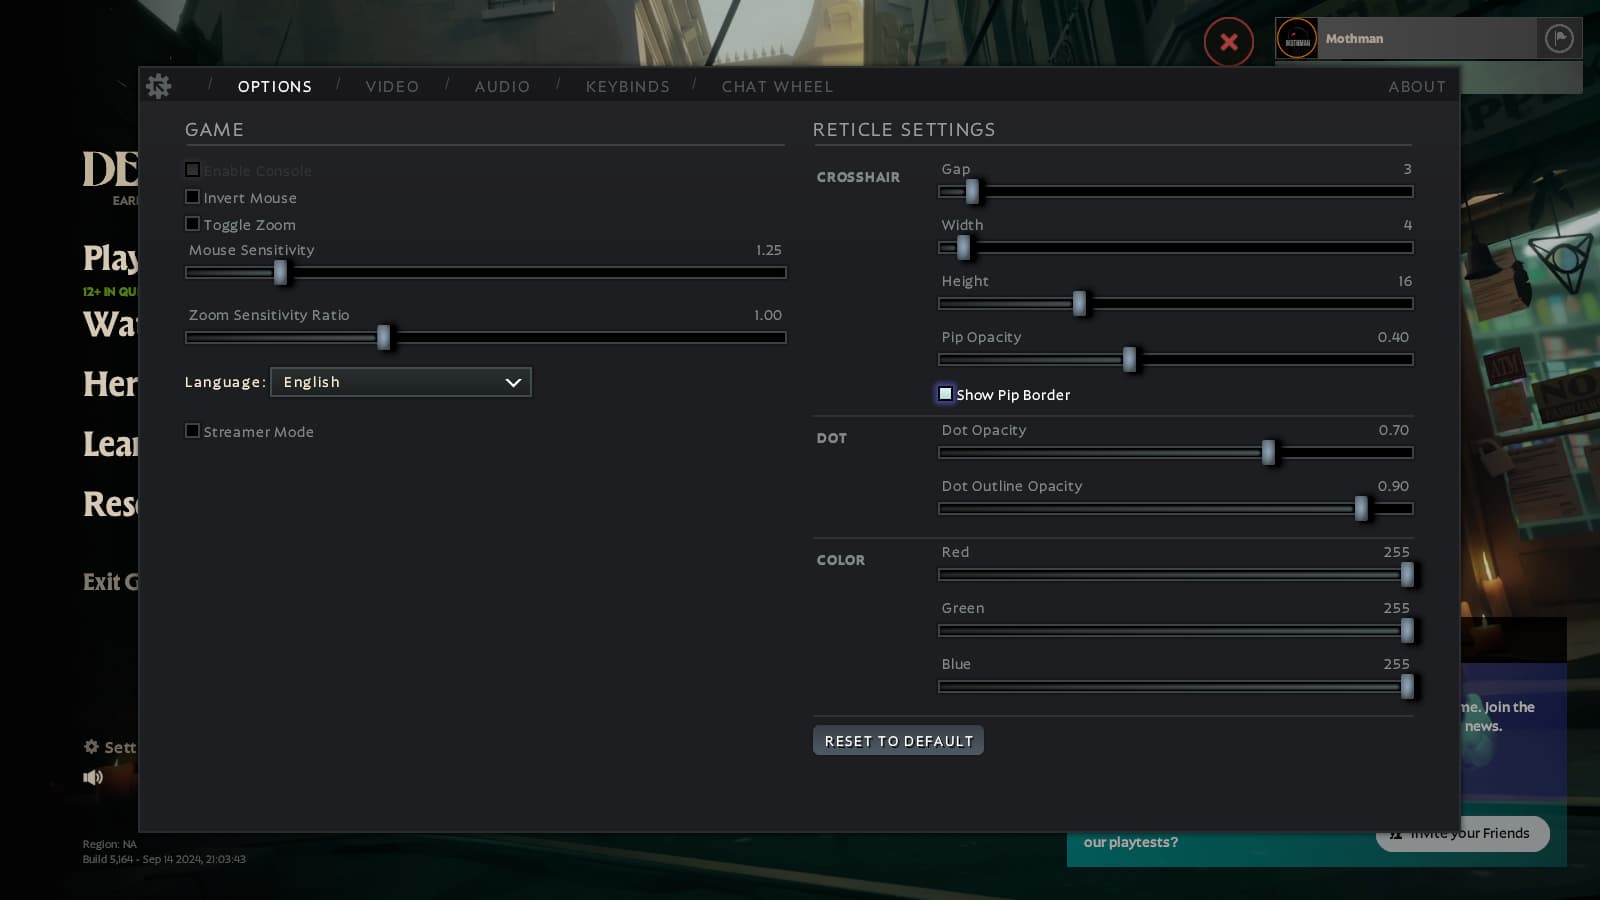Toggle the Toggle Zoom checkbox
The width and height of the screenshot is (1600, 900).
(x=193, y=224)
